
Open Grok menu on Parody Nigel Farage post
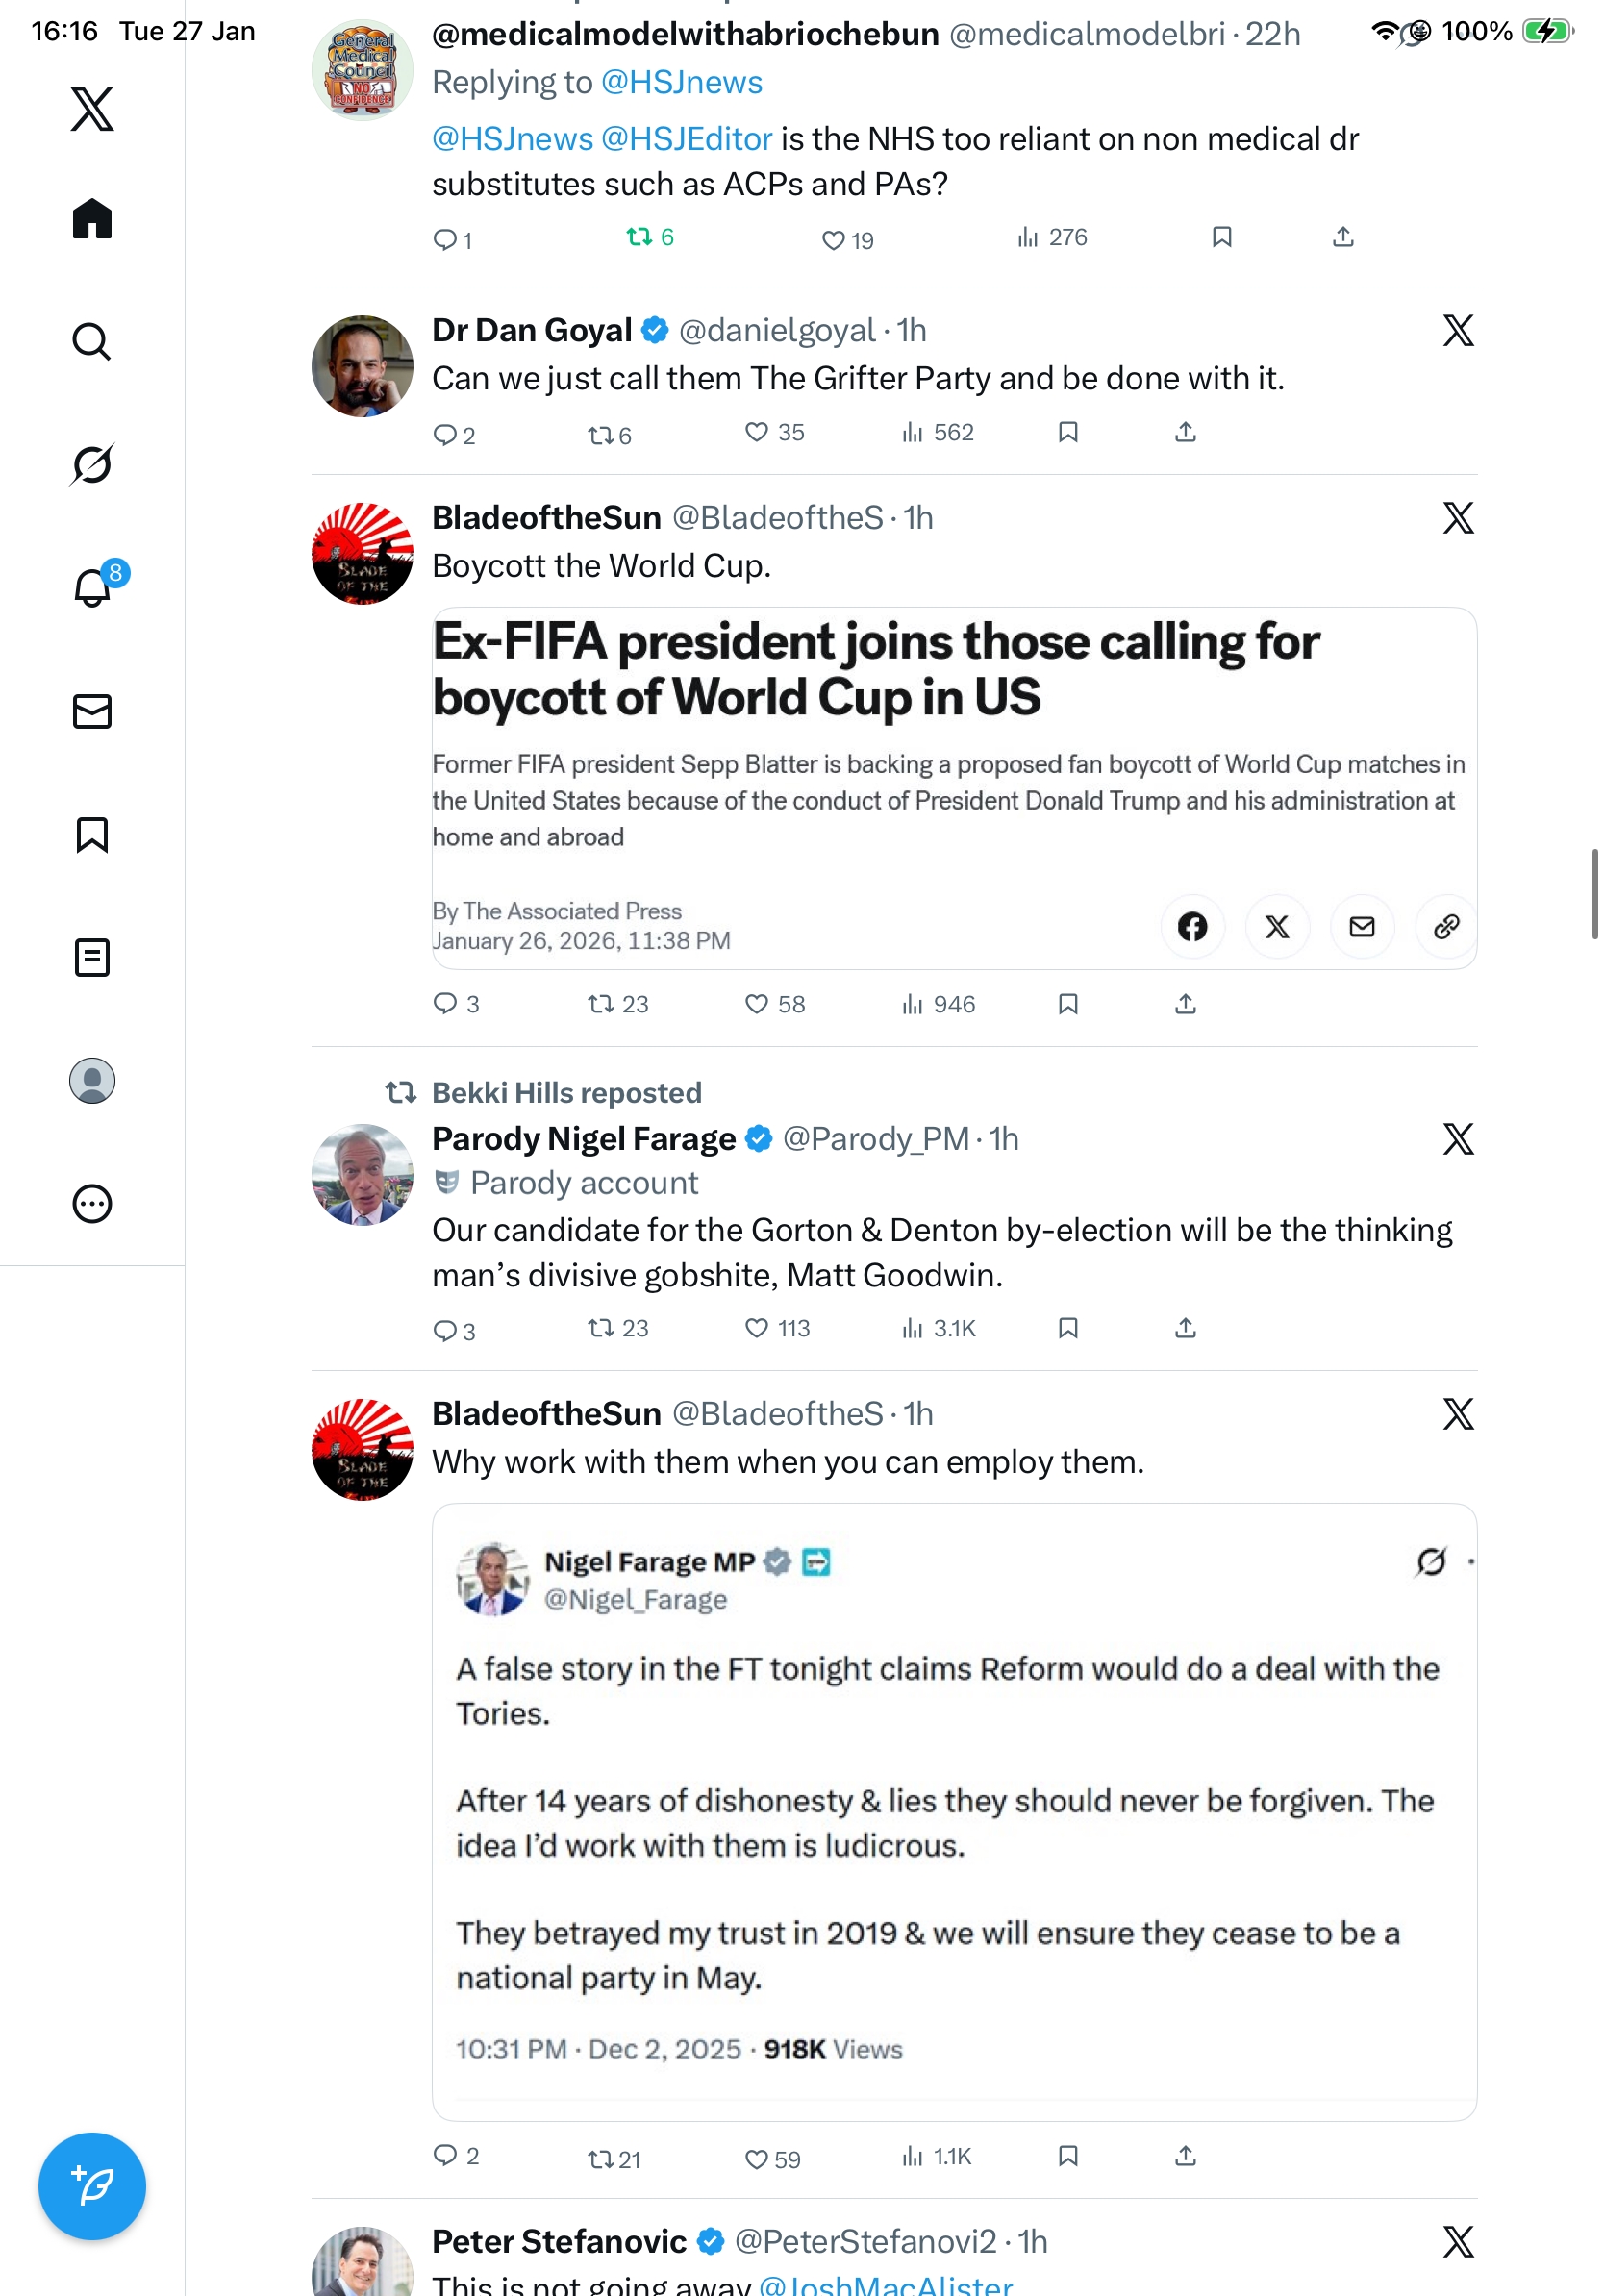coord(1457,1138)
